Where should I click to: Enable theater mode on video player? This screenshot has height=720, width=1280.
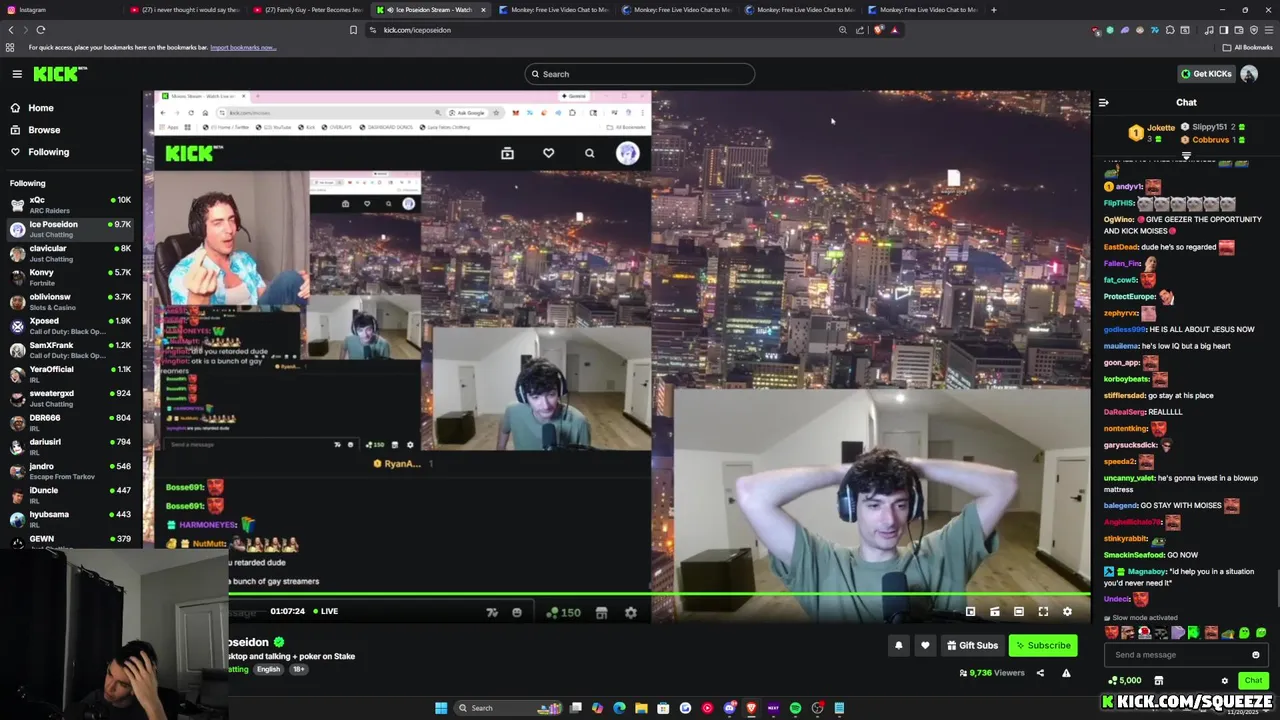click(1019, 611)
